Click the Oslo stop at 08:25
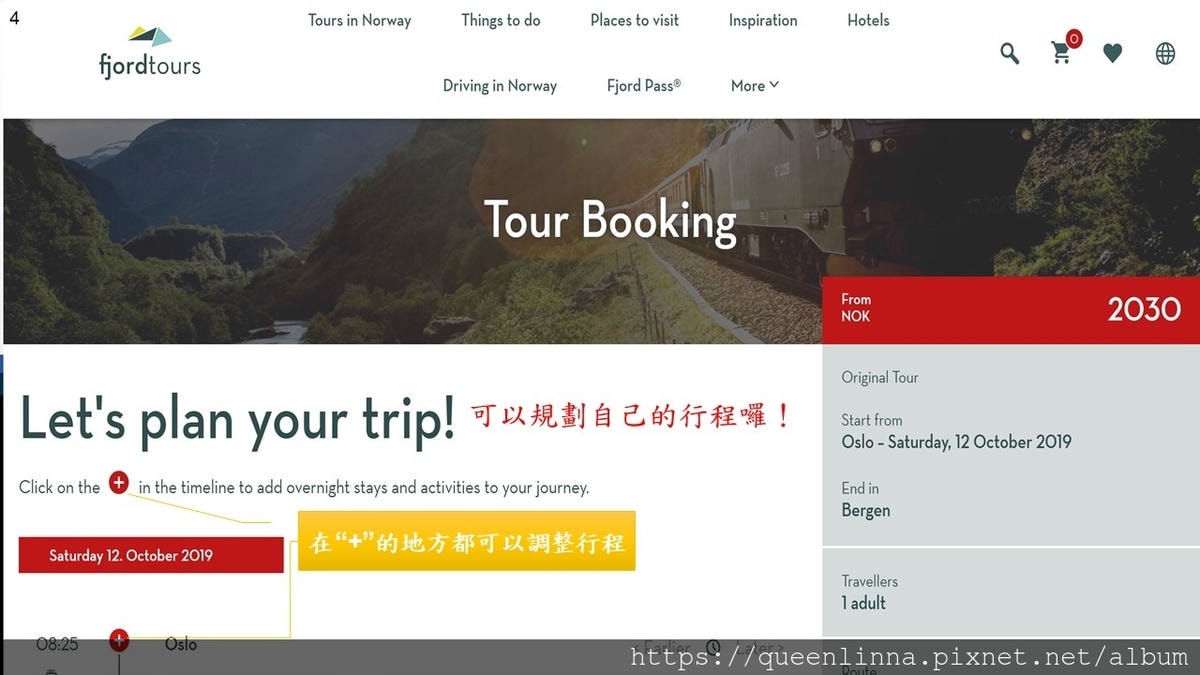This screenshot has width=1200, height=675. pyautogui.click(x=181, y=644)
